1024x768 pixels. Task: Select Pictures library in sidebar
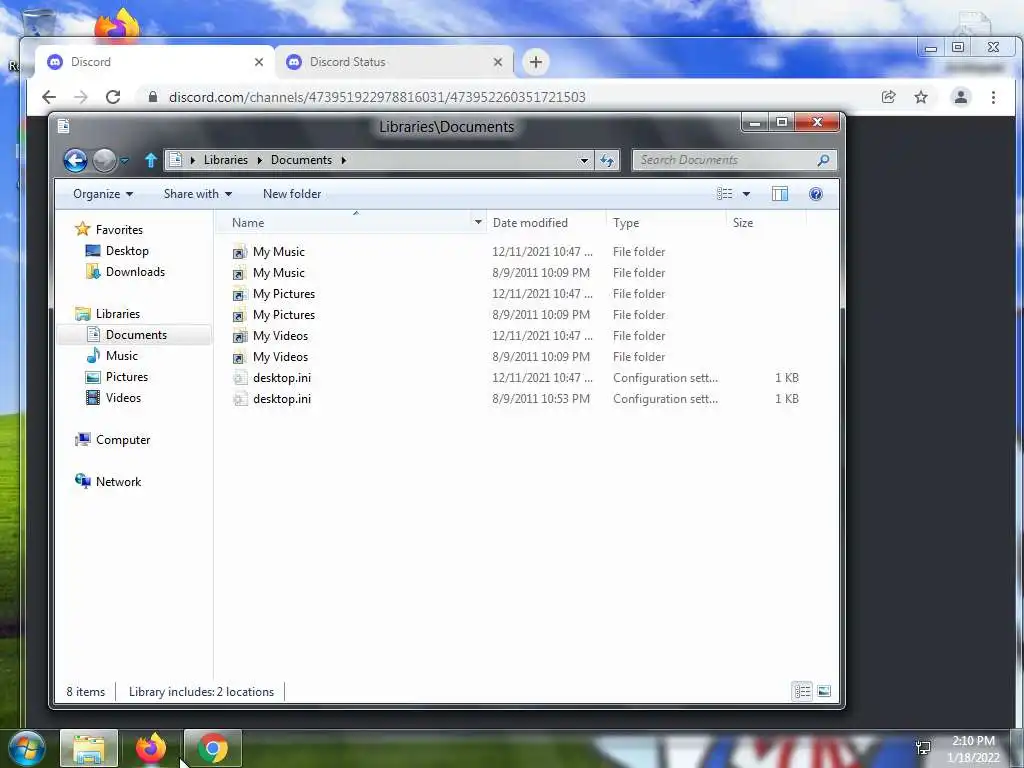pyautogui.click(x=117, y=377)
